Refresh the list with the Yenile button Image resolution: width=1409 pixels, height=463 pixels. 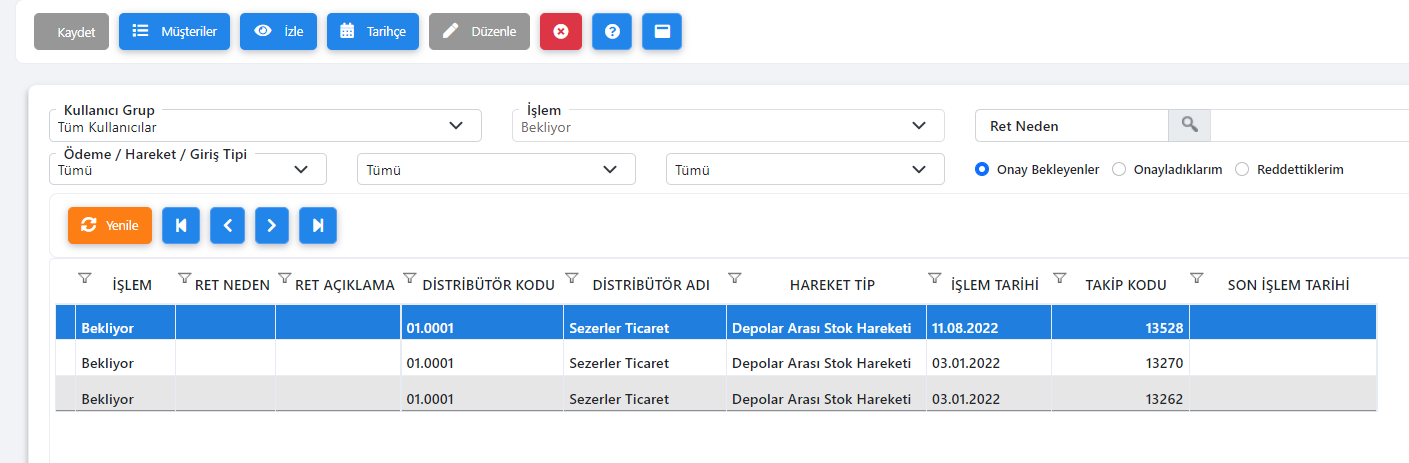(110, 226)
